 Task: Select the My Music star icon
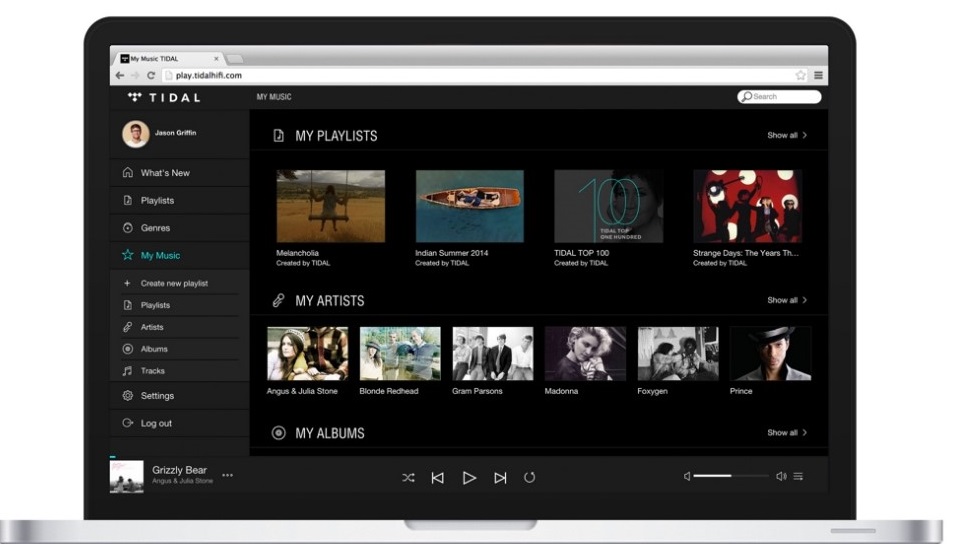pos(128,255)
